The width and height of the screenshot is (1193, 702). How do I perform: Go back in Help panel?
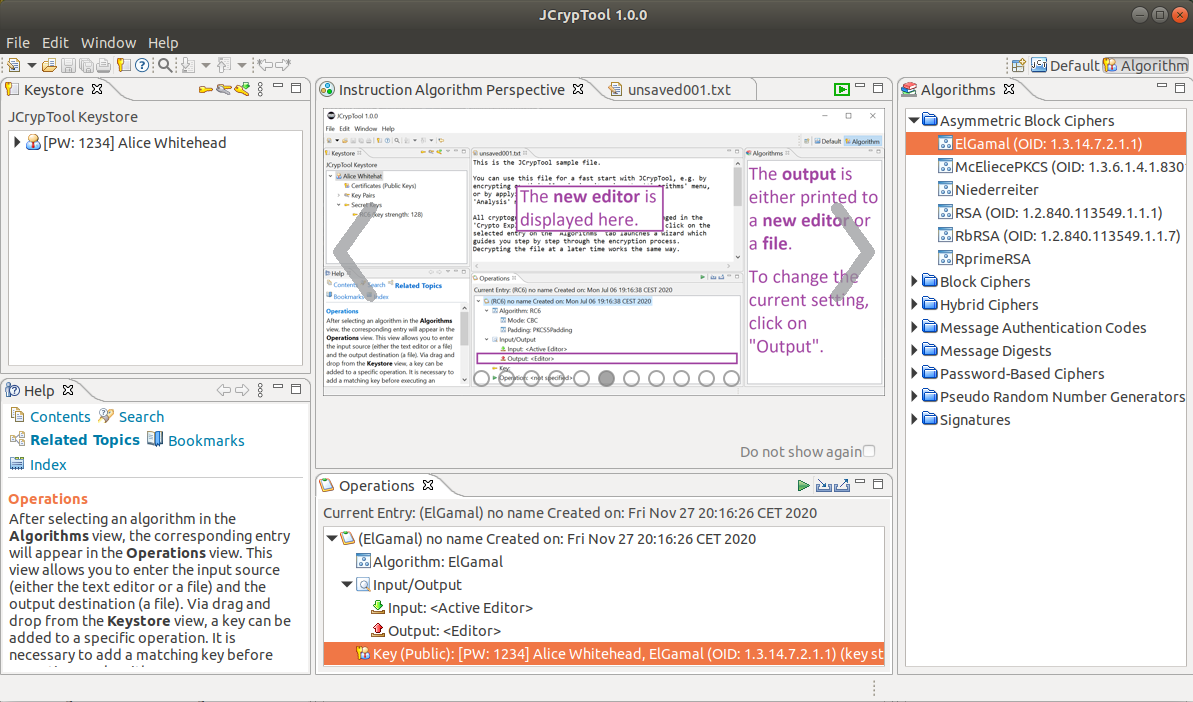point(224,390)
